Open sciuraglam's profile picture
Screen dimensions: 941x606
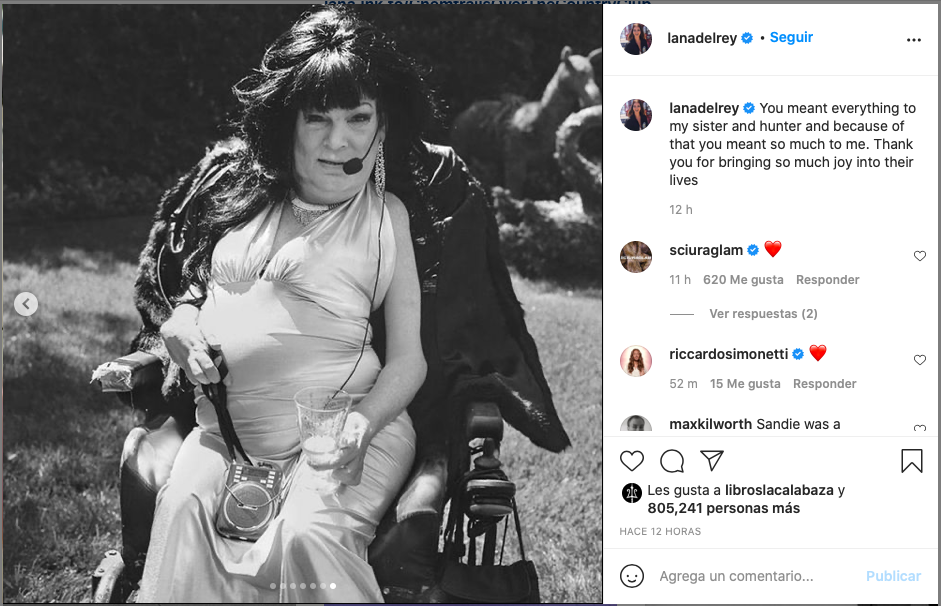click(x=636, y=257)
